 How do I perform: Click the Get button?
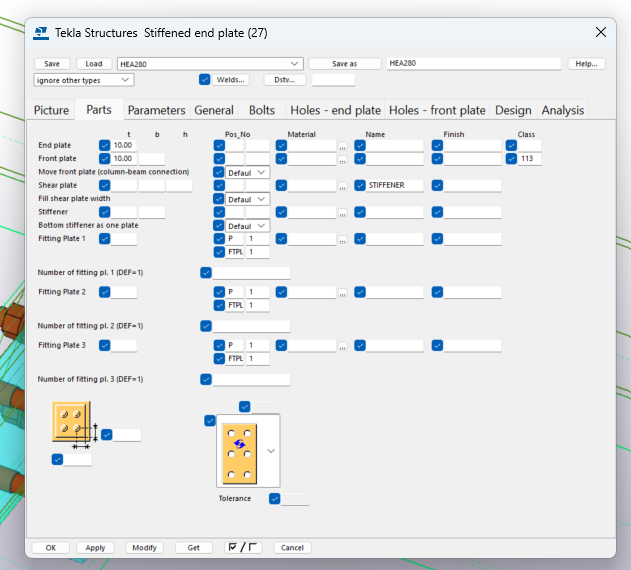(x=194, y=547)
